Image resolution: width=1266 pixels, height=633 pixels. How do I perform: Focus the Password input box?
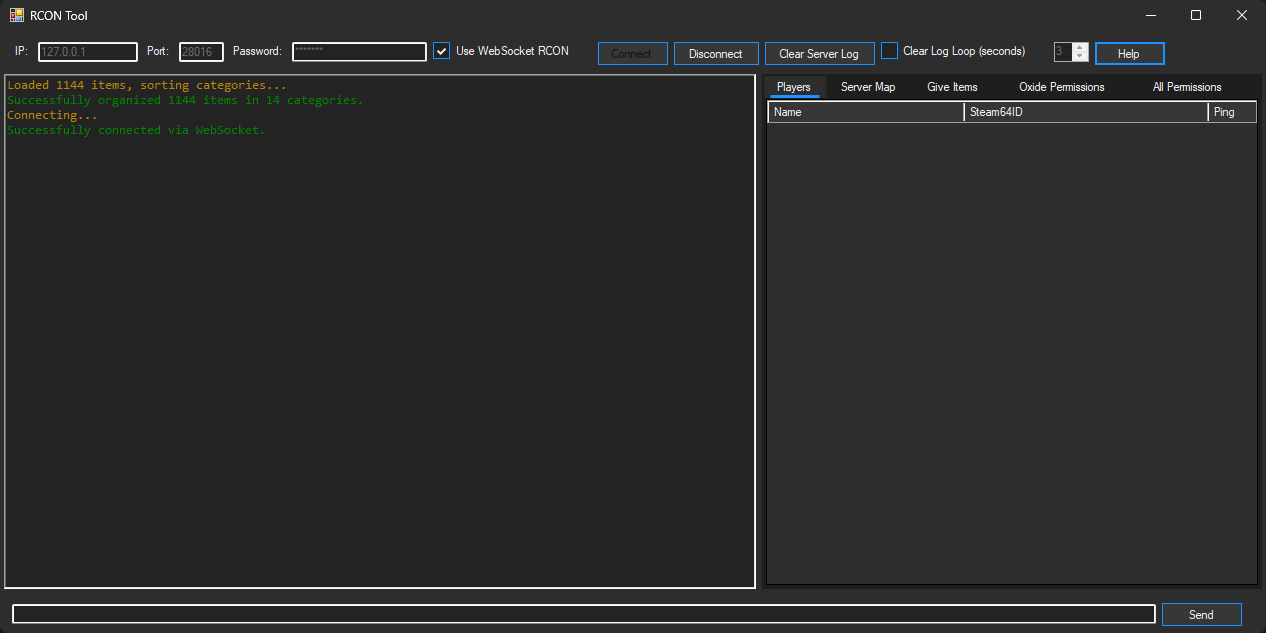click(x=358, y=51)
